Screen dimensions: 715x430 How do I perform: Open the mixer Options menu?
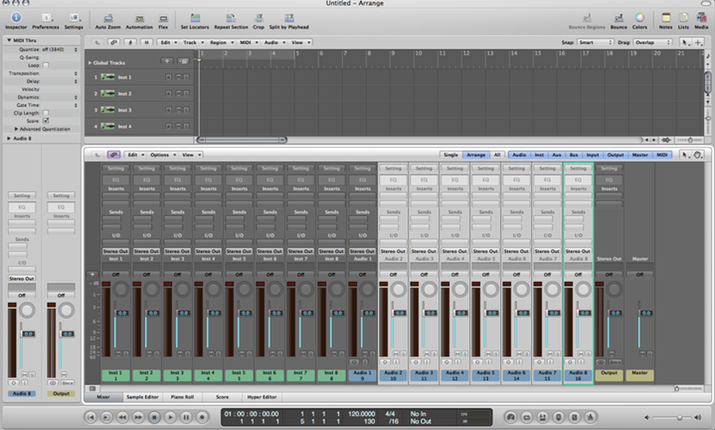pyautogui.click(x=161, y=155)
